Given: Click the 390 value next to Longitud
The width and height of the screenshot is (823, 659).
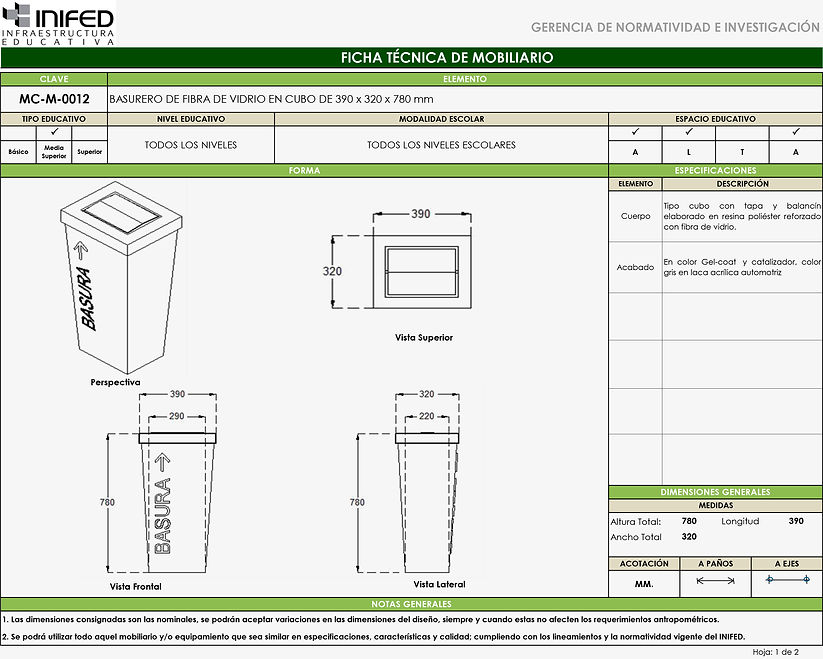Looking at the screenshot, I should (x=796, y=521).
